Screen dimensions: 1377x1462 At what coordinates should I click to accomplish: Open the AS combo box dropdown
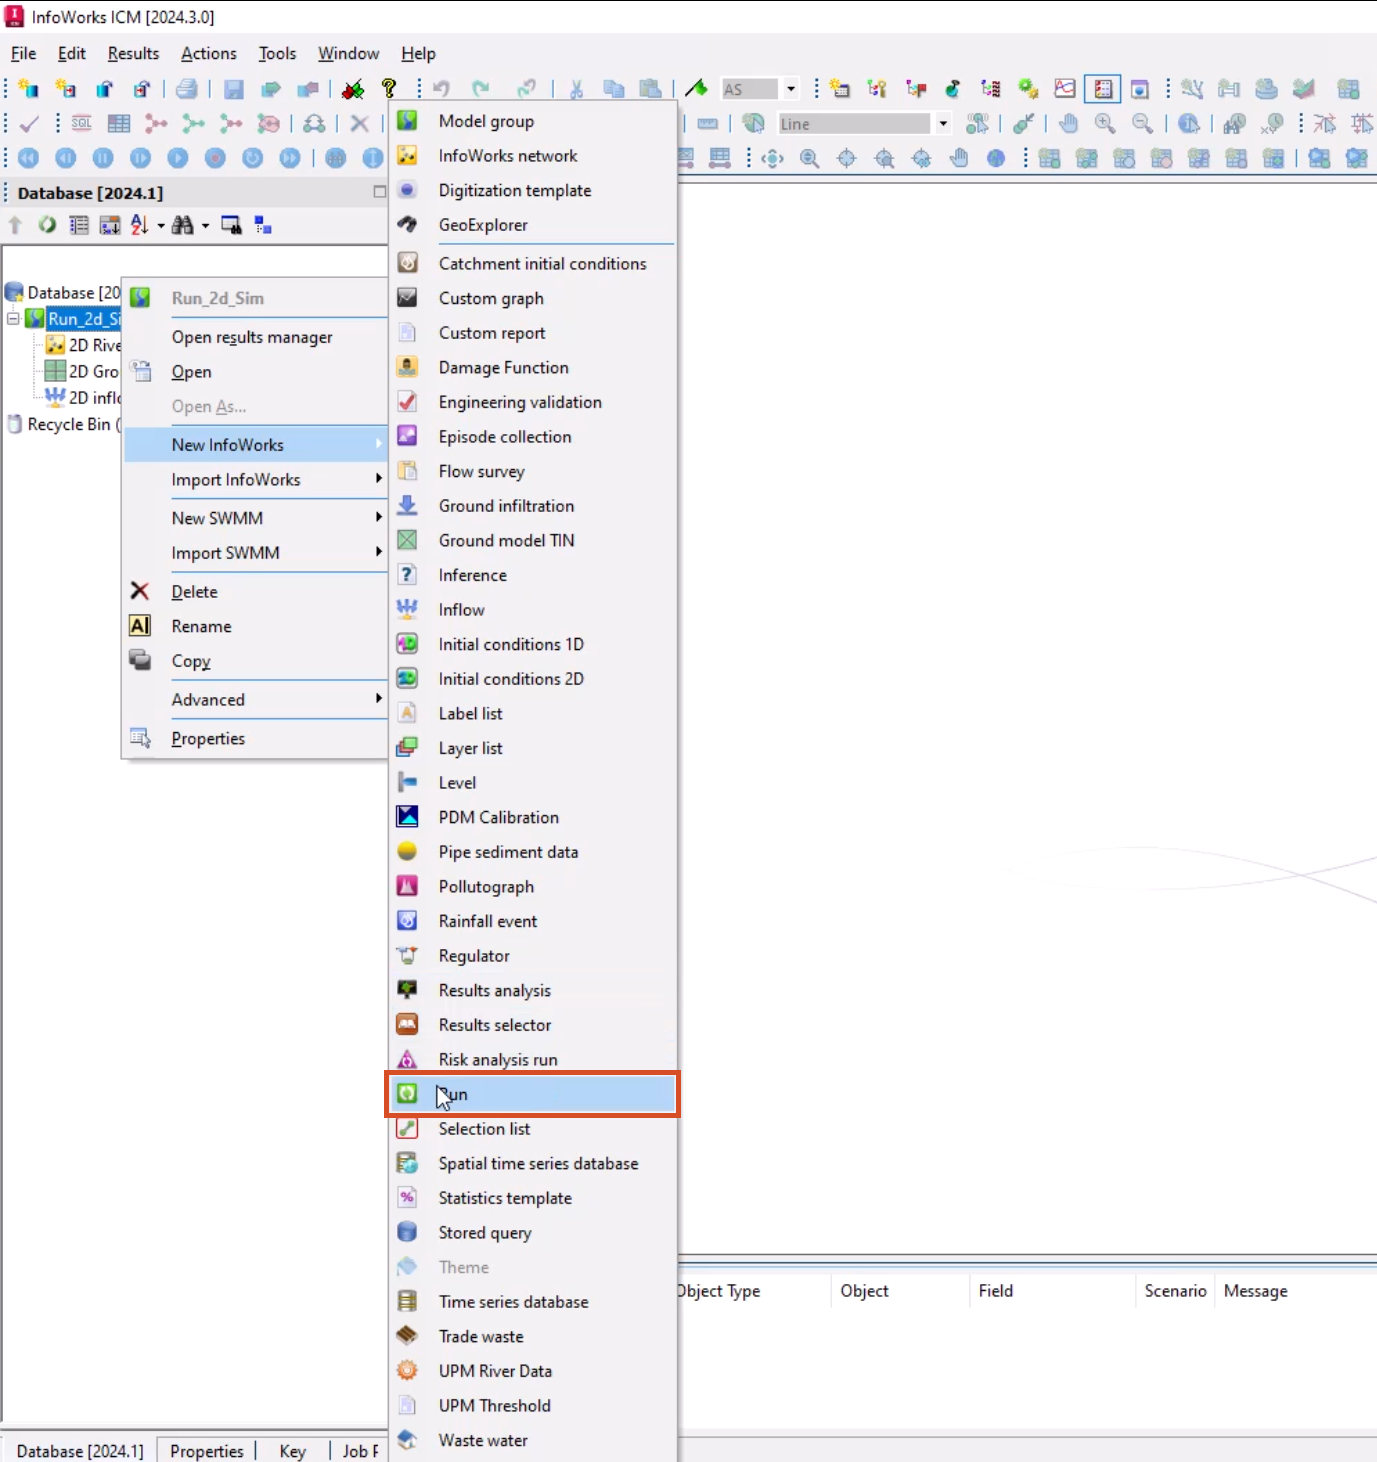click(791, 89)
